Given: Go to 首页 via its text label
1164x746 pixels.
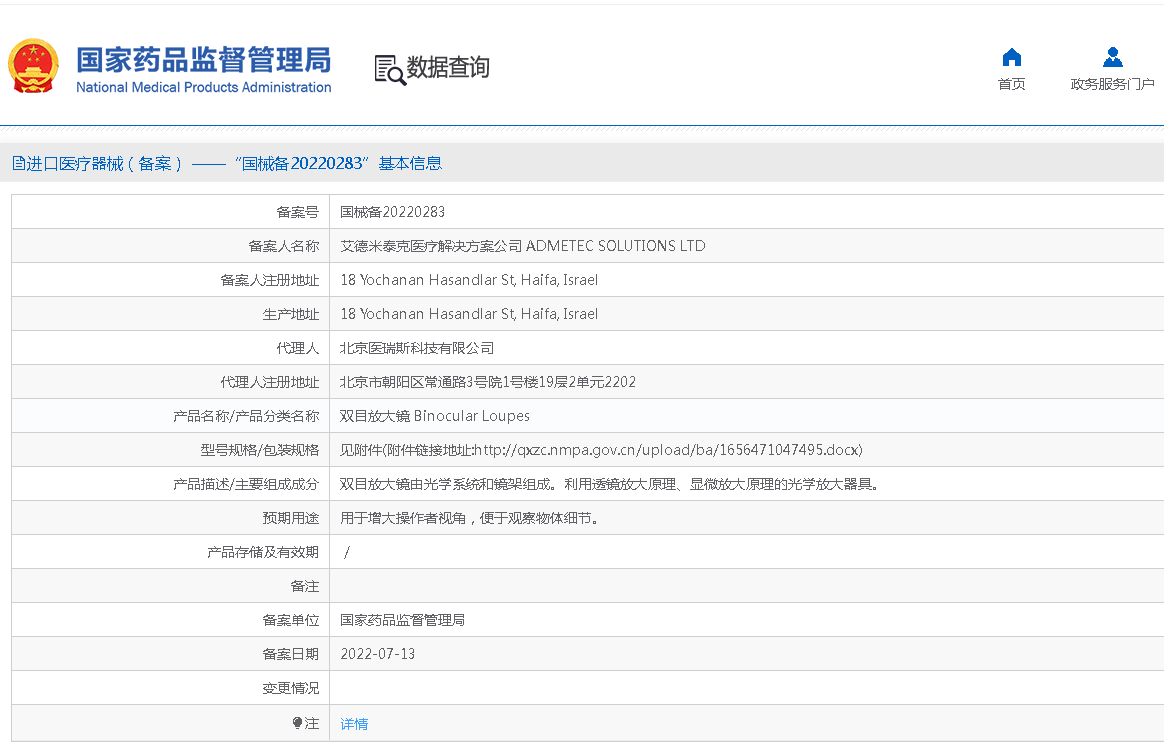Looking at the screenshot, I should click(1012, 84).
